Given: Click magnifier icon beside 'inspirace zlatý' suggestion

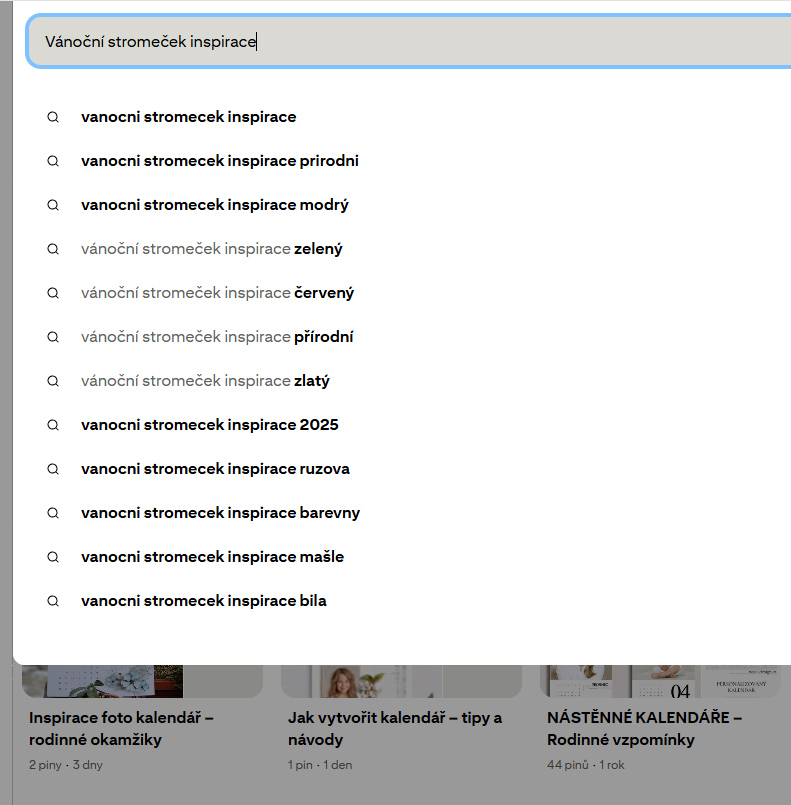Looking at the screenshot, I should [54, 381].
